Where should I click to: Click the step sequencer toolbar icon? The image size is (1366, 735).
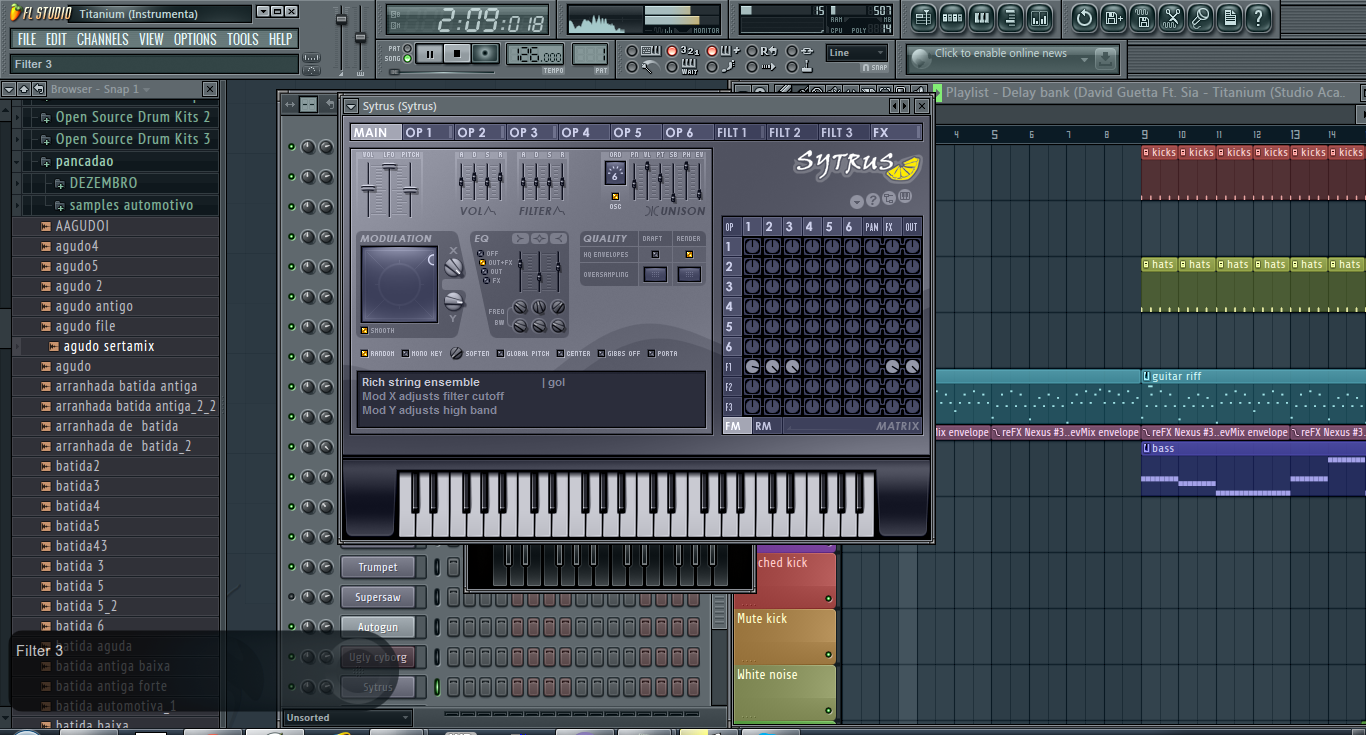[952, 17]
